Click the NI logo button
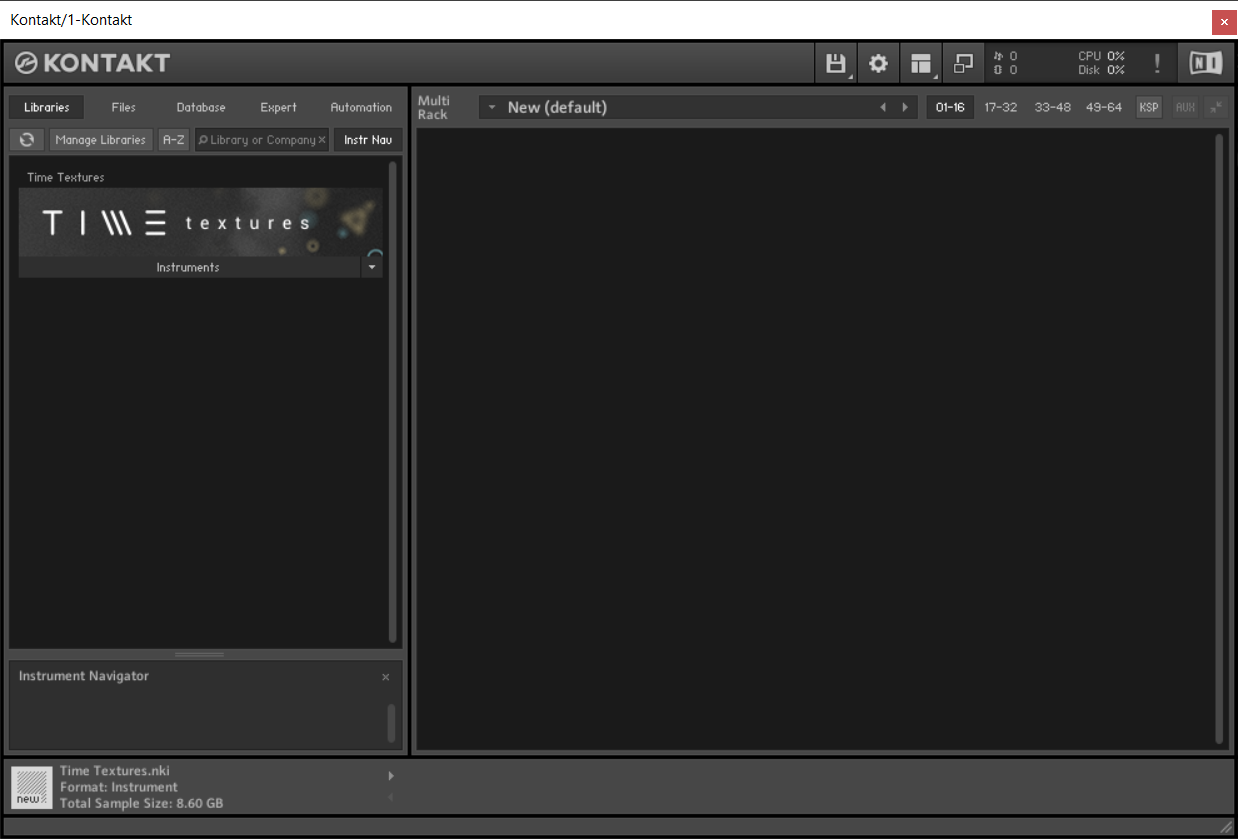Image resolution: width=1238 pixels, height=839 pixels. click(1206, 64)
